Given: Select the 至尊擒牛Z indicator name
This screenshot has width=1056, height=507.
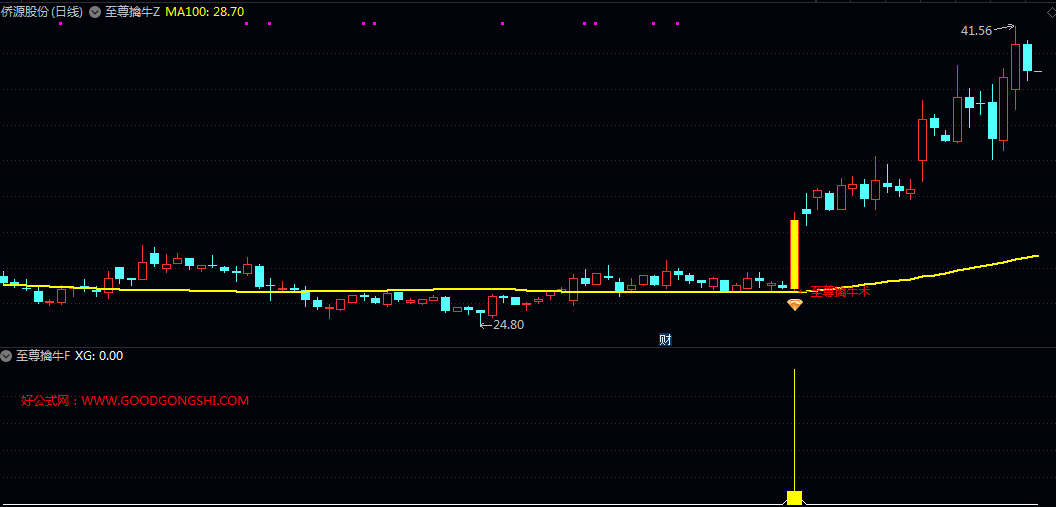Looking at the screenshot, I should 133,11.
